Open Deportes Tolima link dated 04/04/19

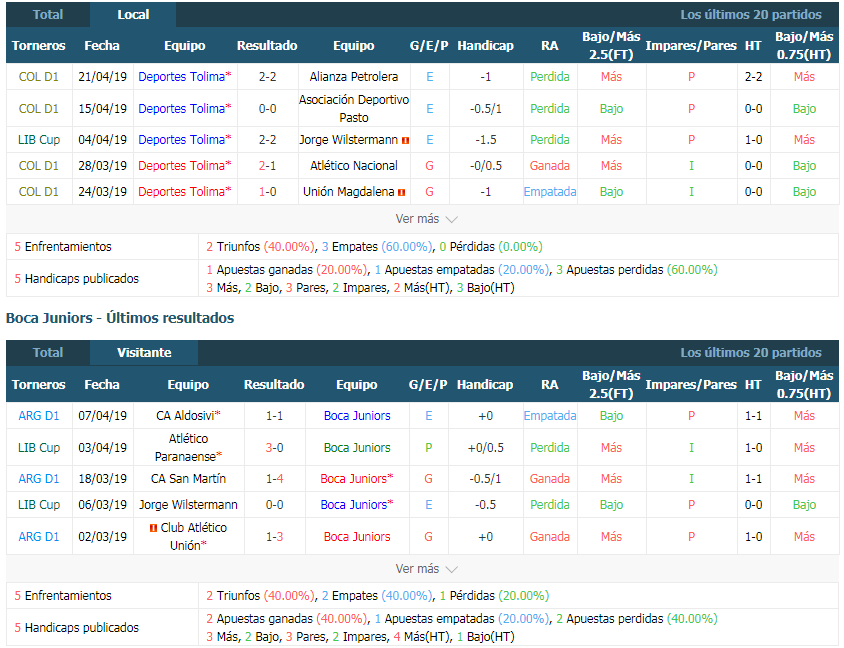(x=185, y=140)
